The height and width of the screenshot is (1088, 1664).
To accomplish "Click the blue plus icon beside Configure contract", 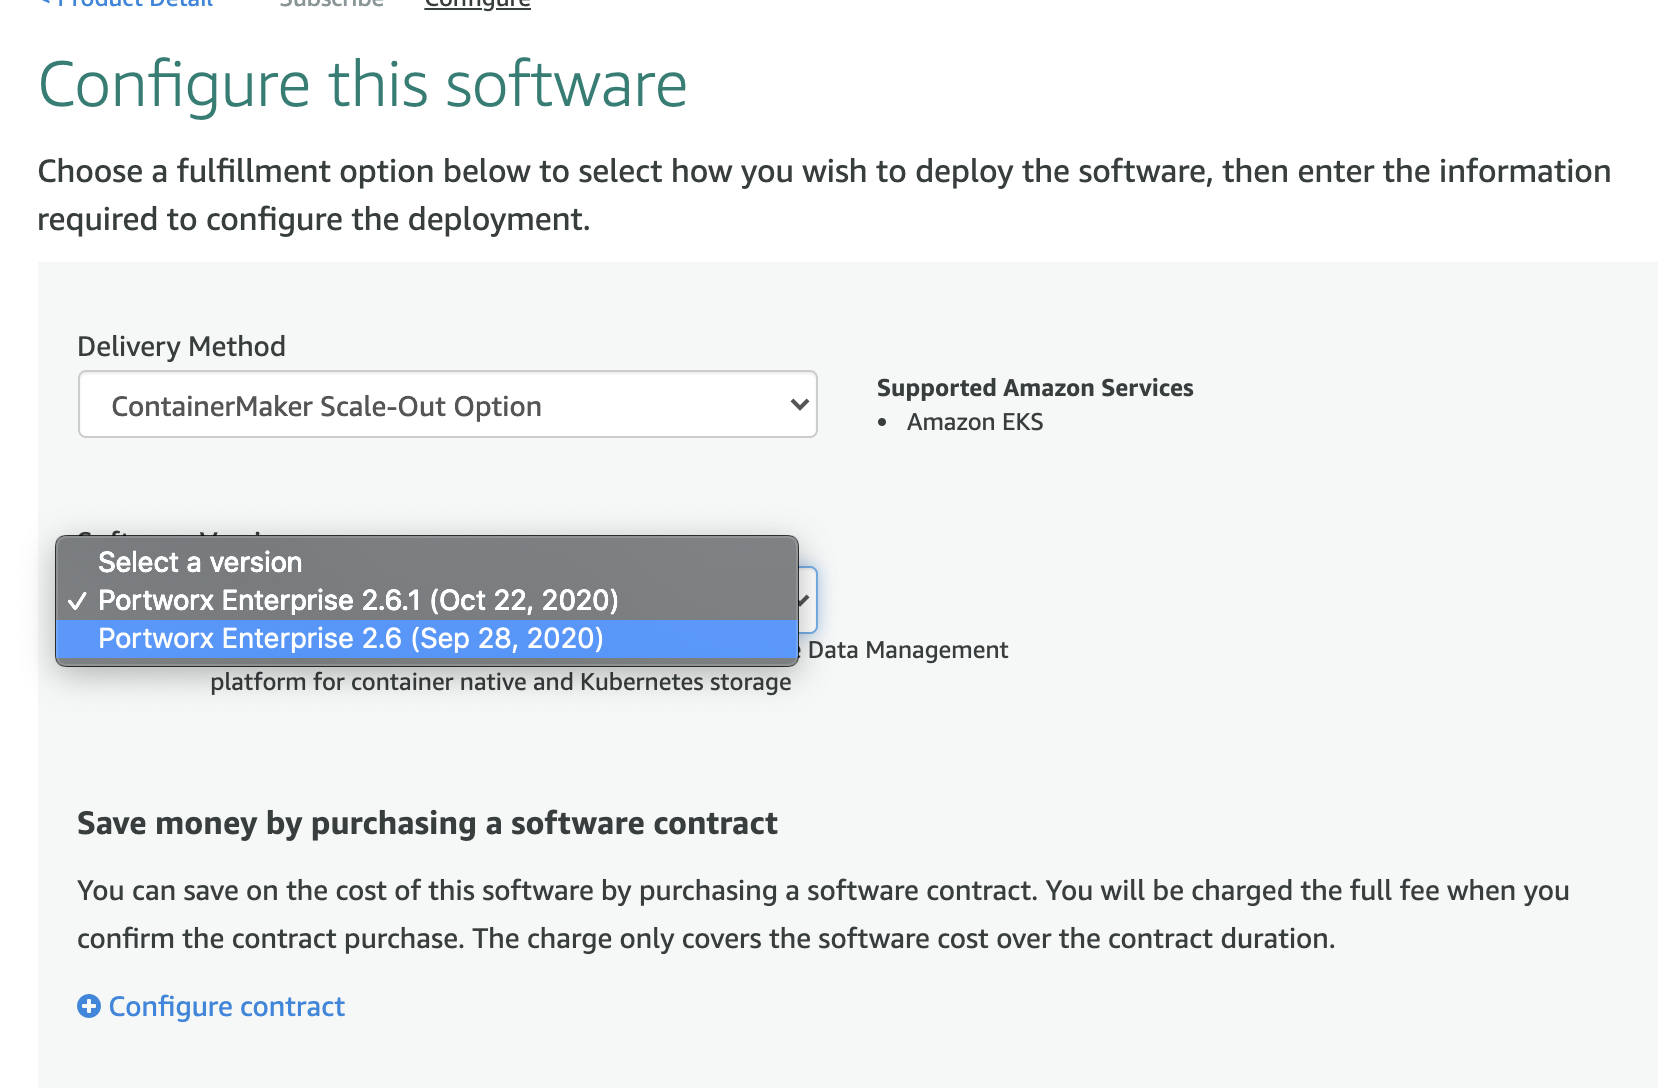I will [x=89, y=1007].
